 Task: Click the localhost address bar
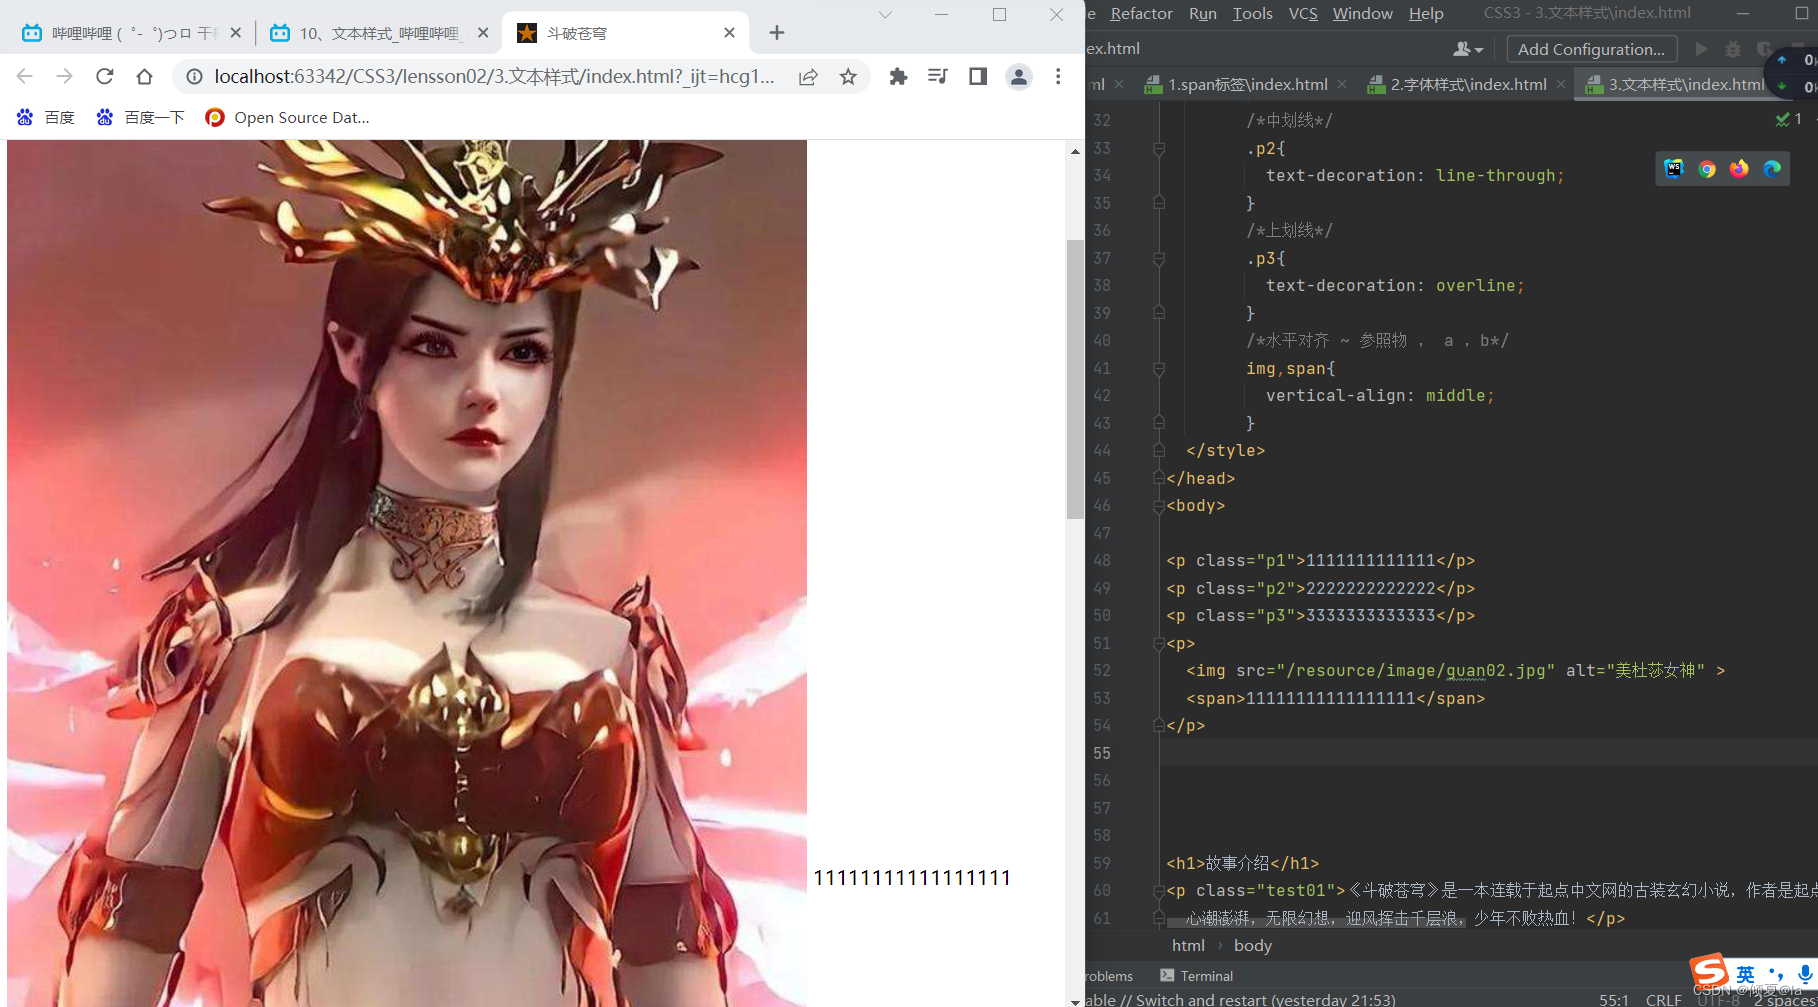click(494, 76)
